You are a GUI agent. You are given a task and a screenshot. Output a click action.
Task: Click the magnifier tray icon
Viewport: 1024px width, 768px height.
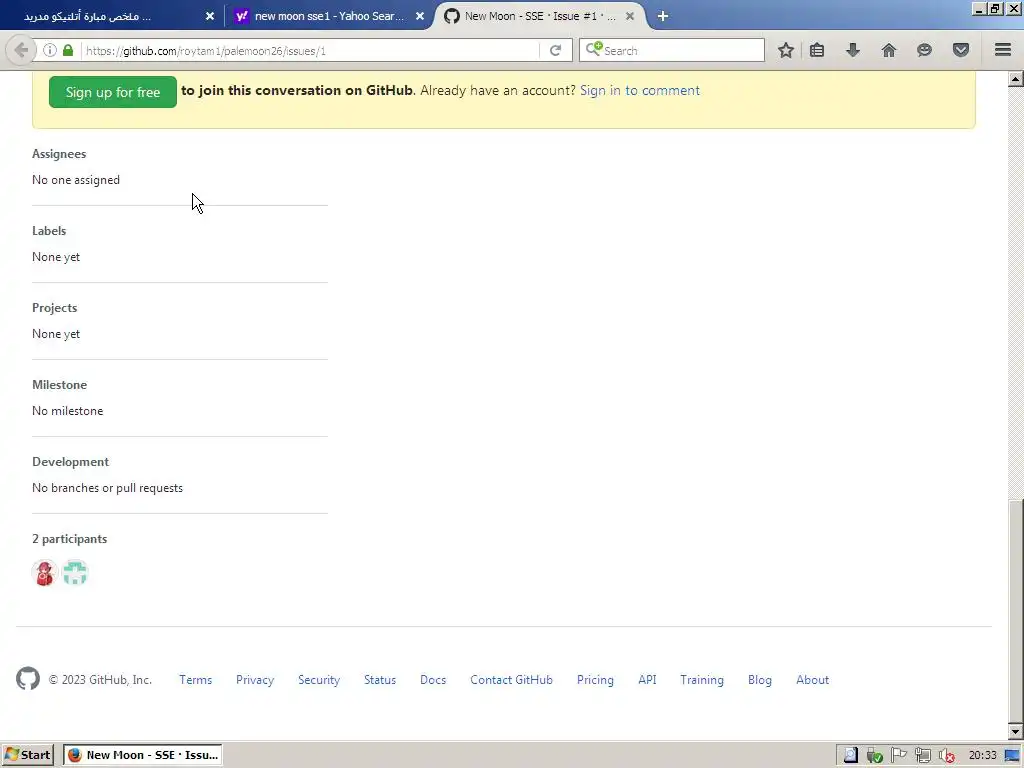click(850, 756)
